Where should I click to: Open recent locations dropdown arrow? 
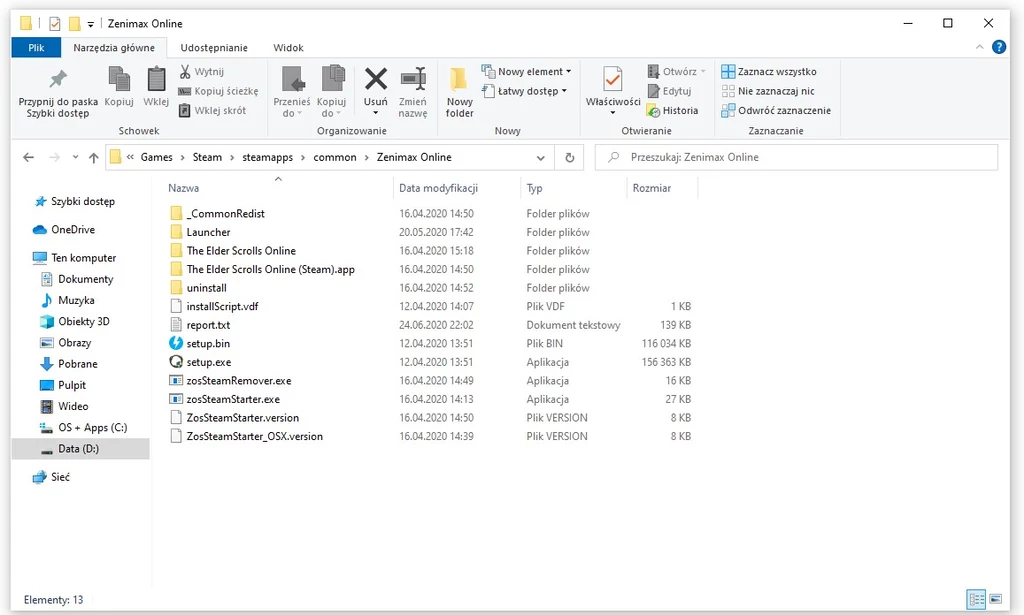click(76, 157)
